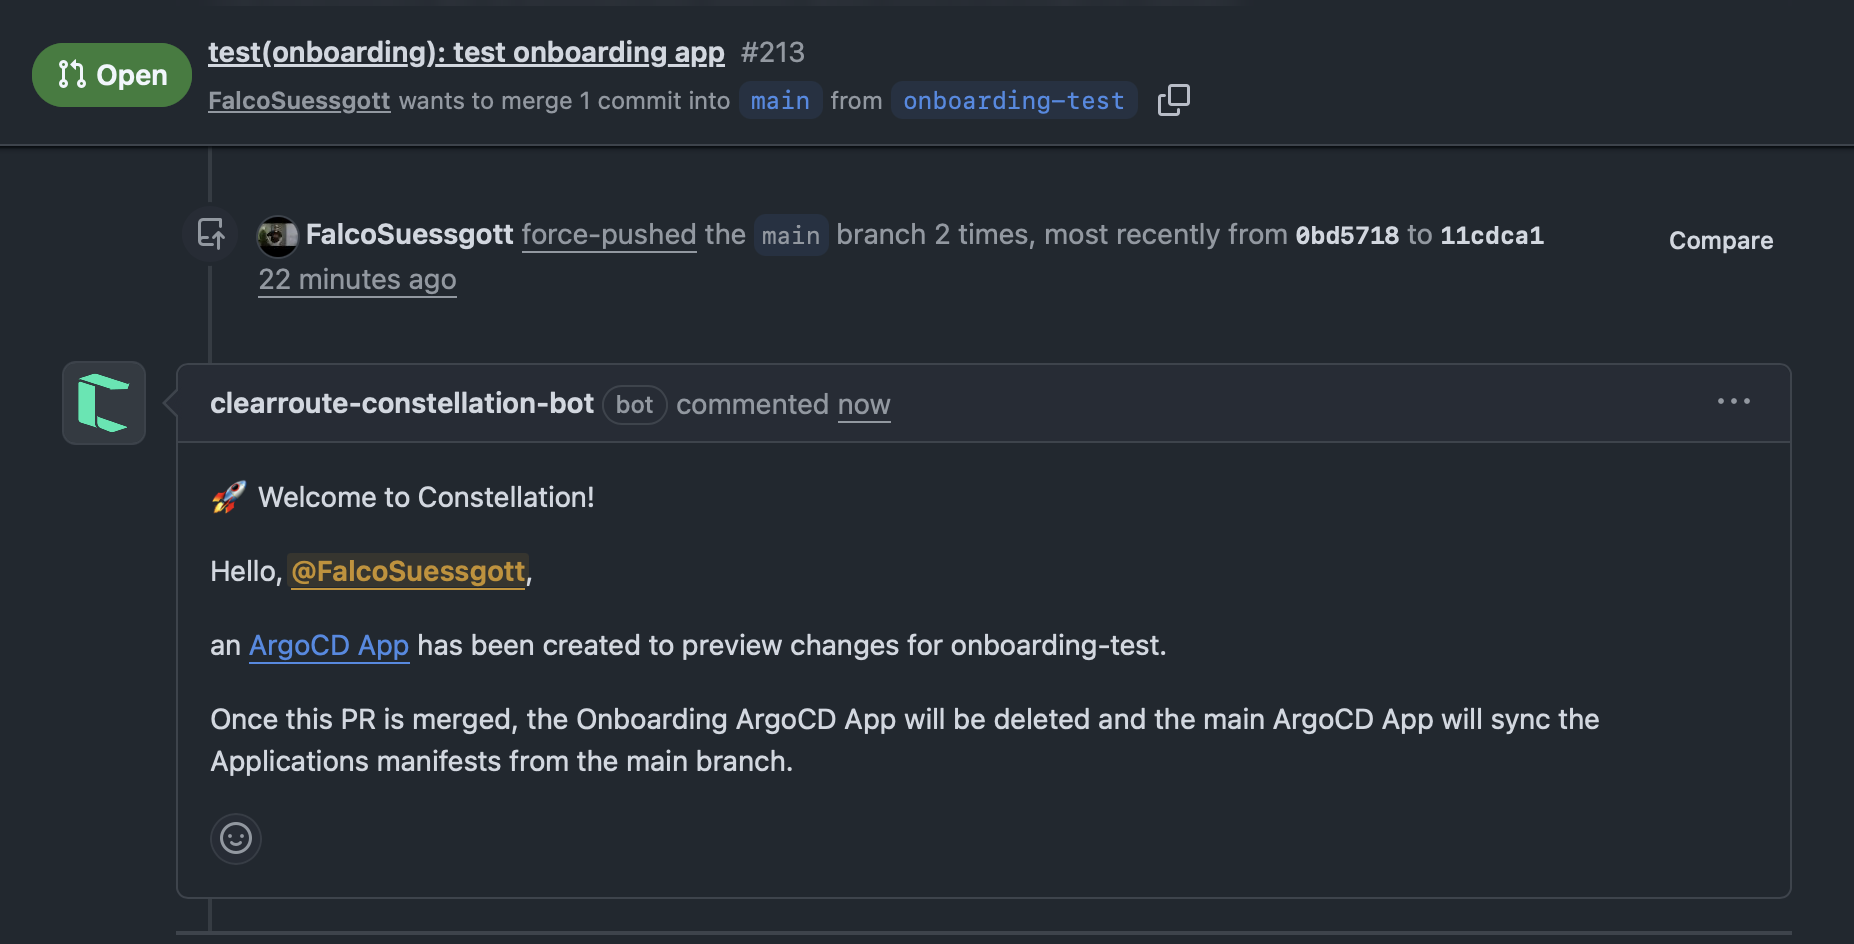Open the force-pushed link
Screen dimensions: 1854x944
tap(609, 234)
